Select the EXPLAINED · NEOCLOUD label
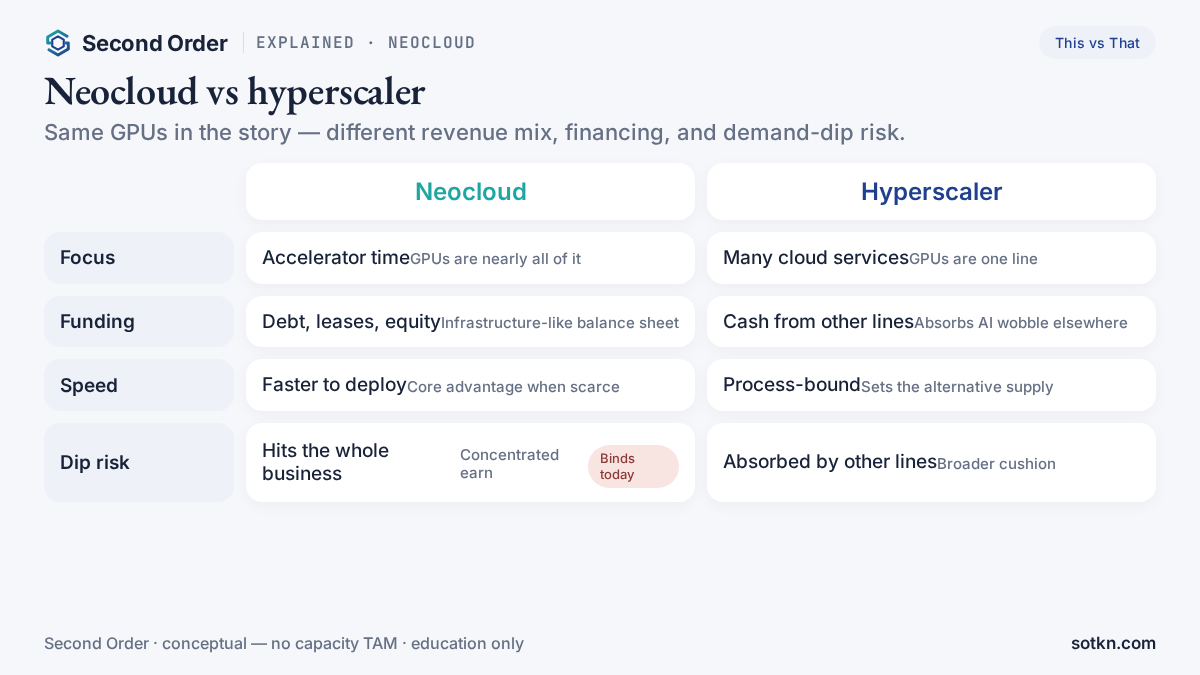 366,43
